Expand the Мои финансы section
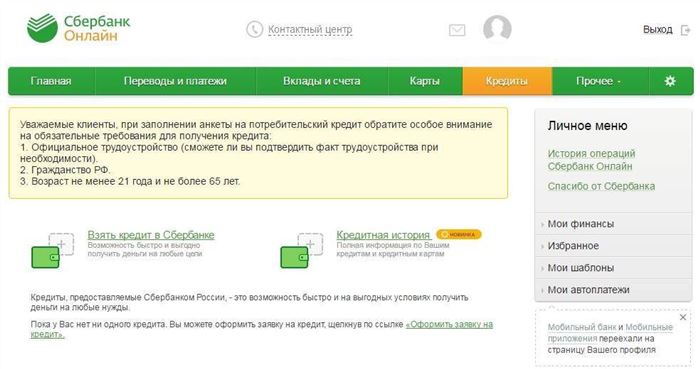The image size is (700, 369). tap(613, 224)
